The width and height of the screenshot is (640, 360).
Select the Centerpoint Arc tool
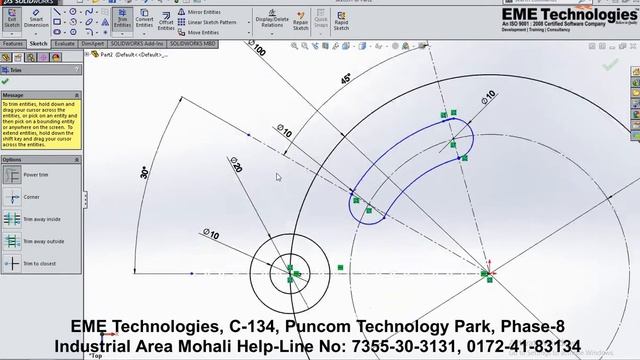(73, 22)
